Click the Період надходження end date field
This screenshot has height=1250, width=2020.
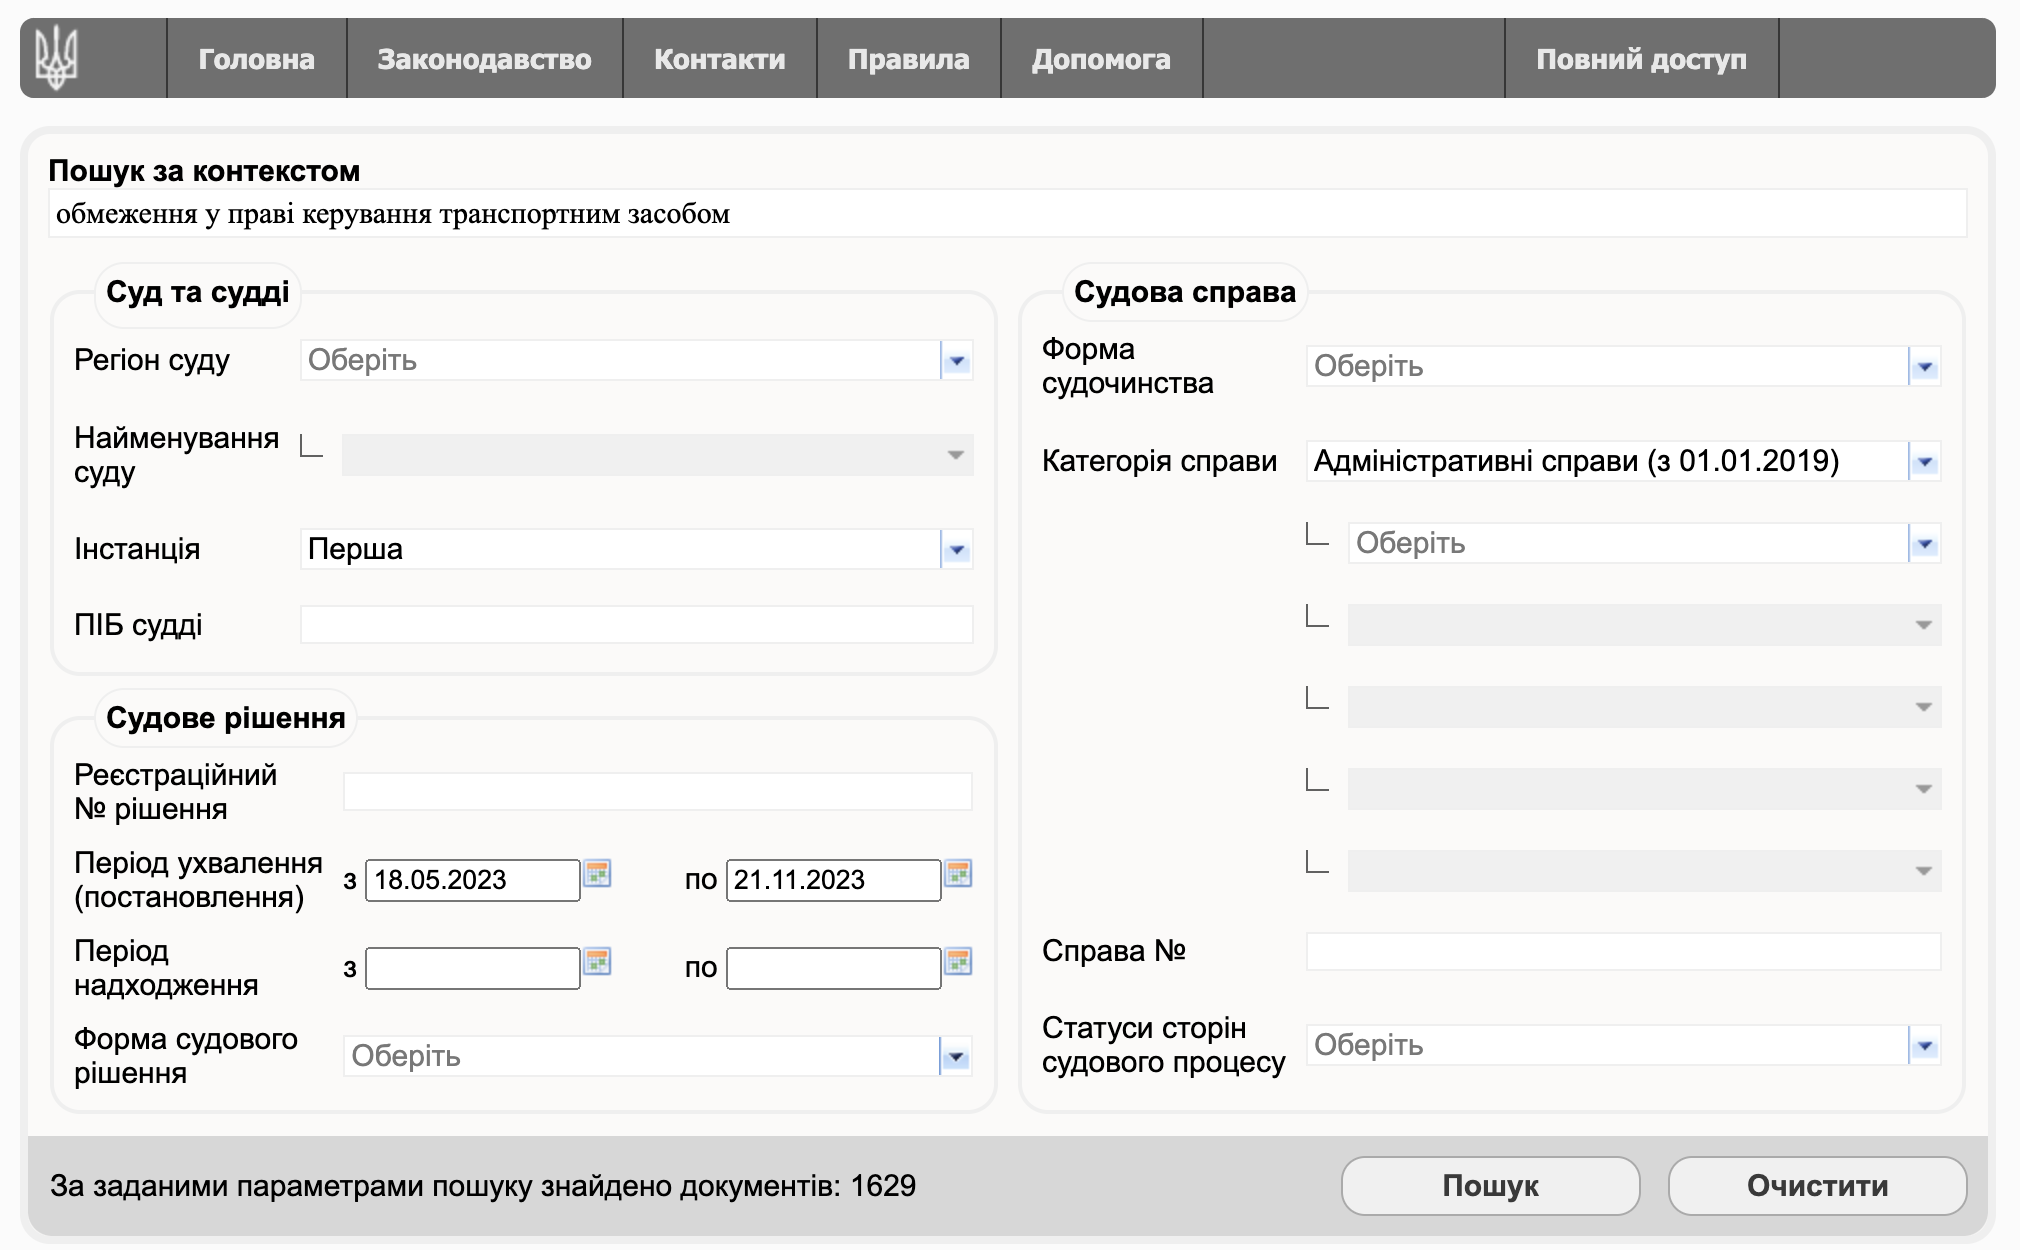pos(833,968)
